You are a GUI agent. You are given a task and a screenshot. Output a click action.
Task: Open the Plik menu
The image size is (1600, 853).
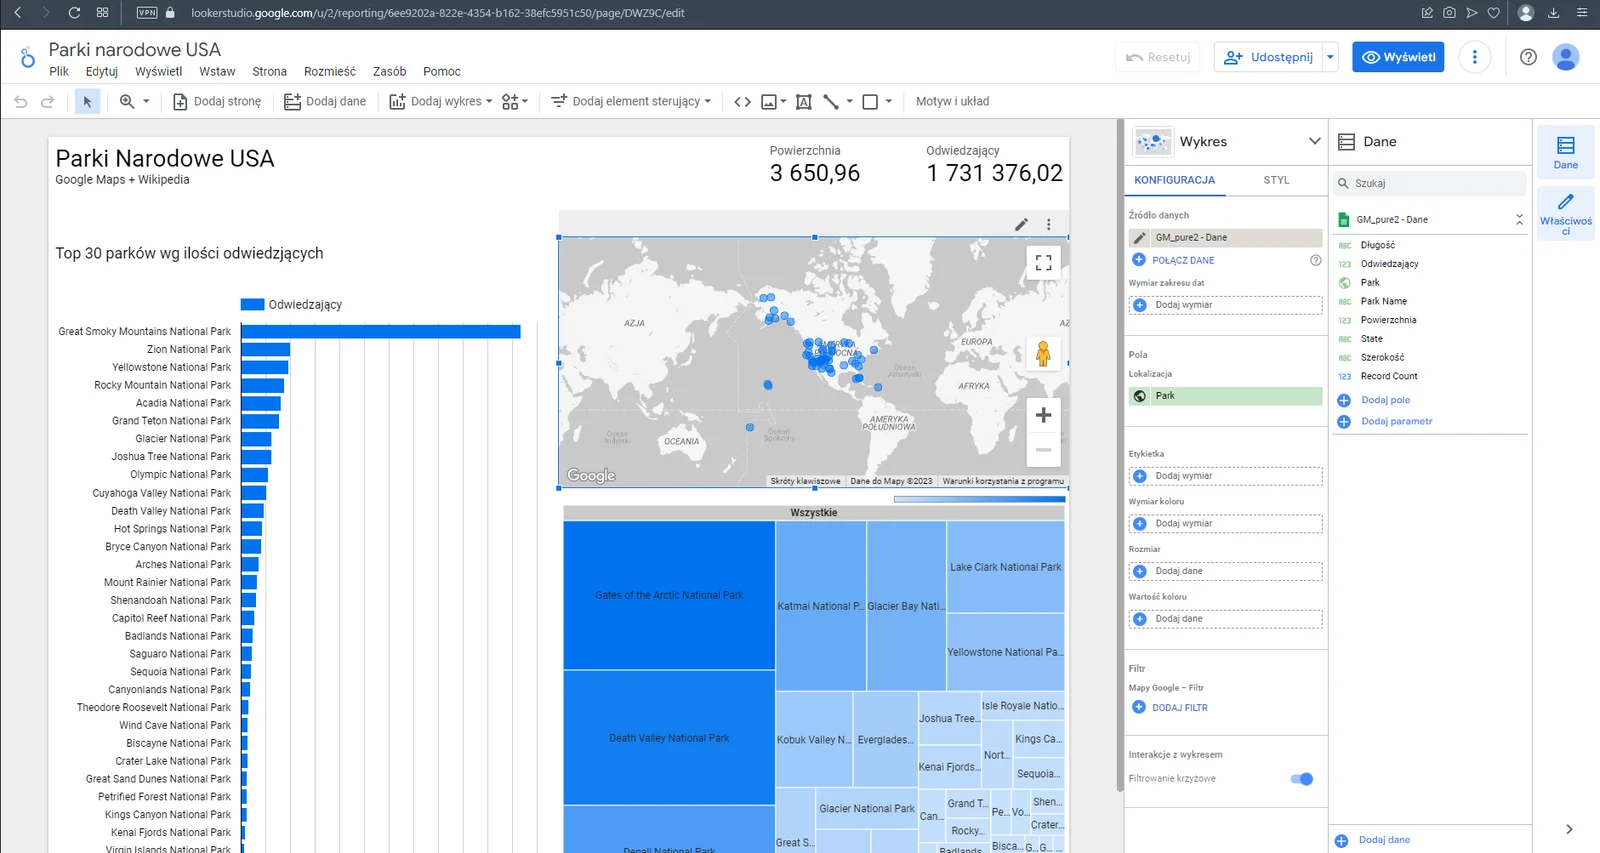coord(59,72)
